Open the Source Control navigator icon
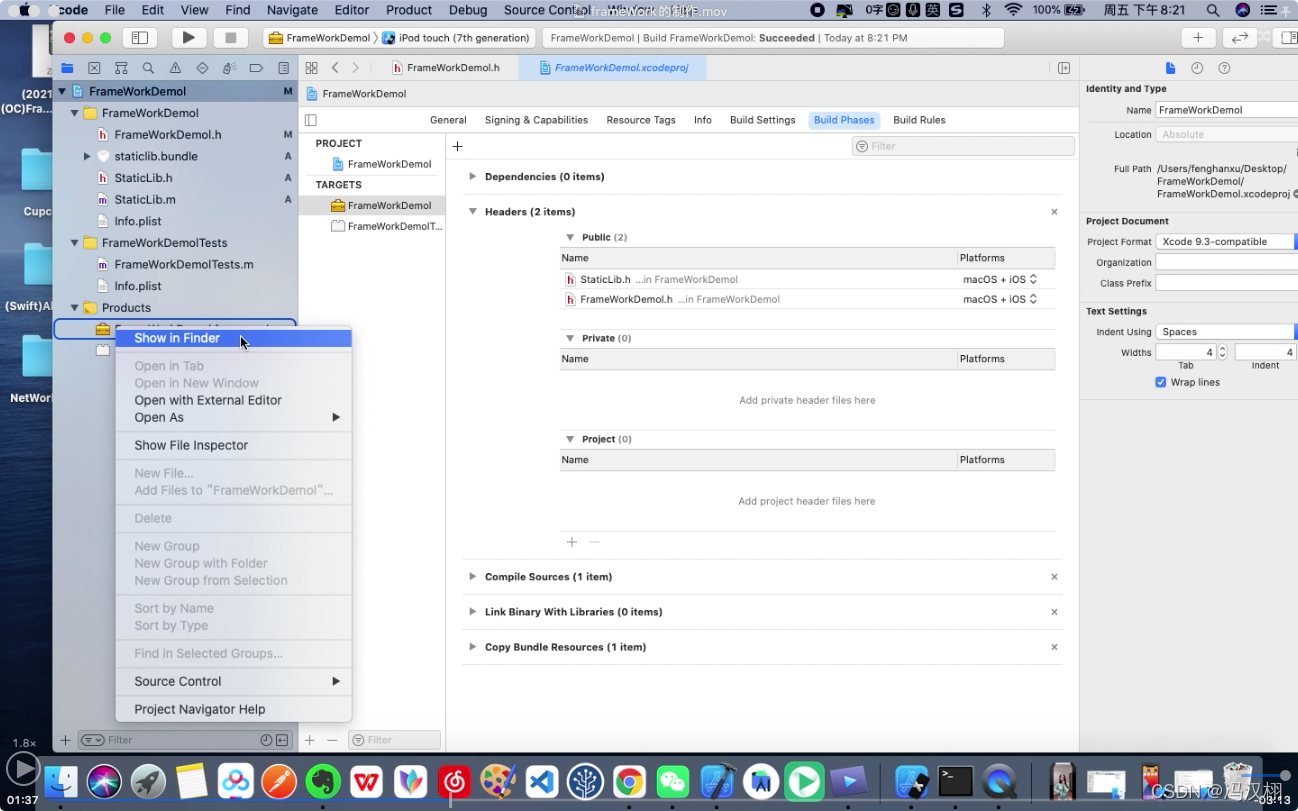The width and height of the screenshot is (1298, 811). [x=94, y=68]
